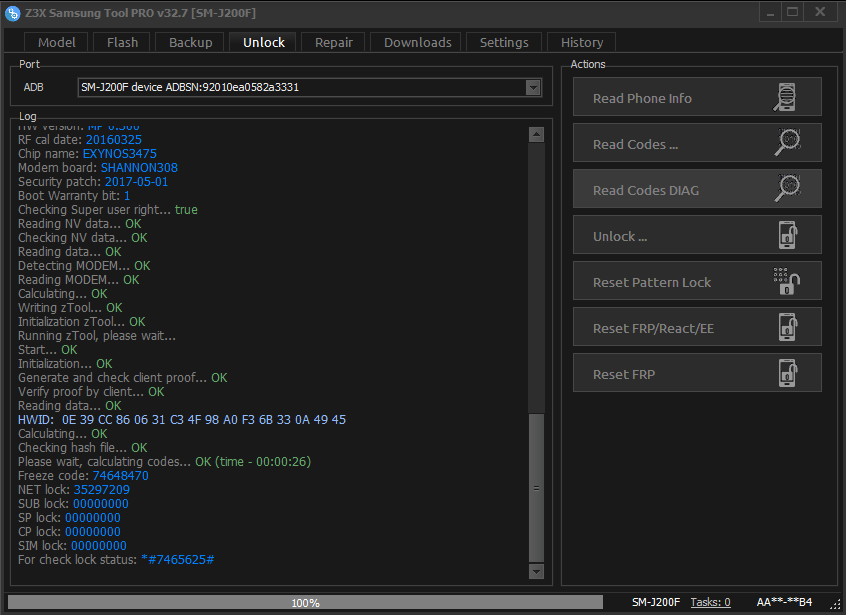Image resolution: width=846 pixels, height=615 pixels.
Task: Click the log scrollbar down arrow
Action: pyautogui.click(x=536, y=571)
